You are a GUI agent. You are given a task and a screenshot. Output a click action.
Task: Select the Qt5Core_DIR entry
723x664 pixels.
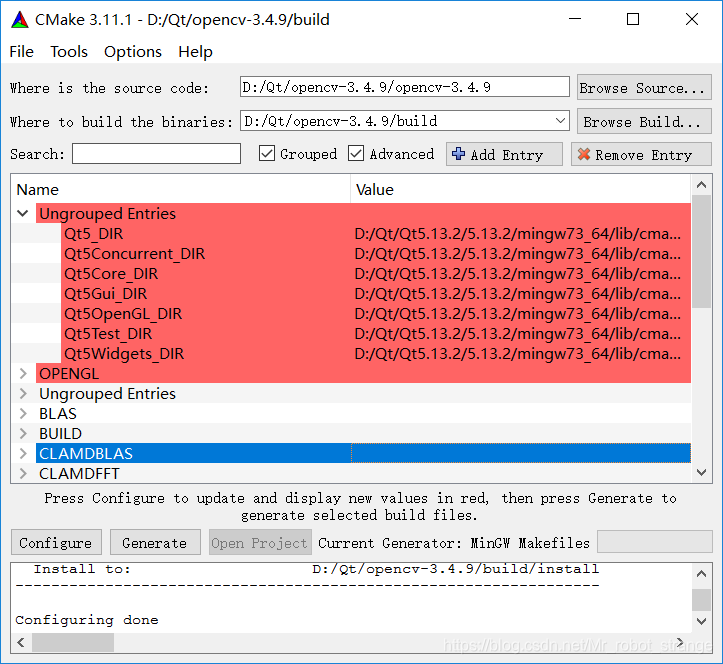coord(111,274)
